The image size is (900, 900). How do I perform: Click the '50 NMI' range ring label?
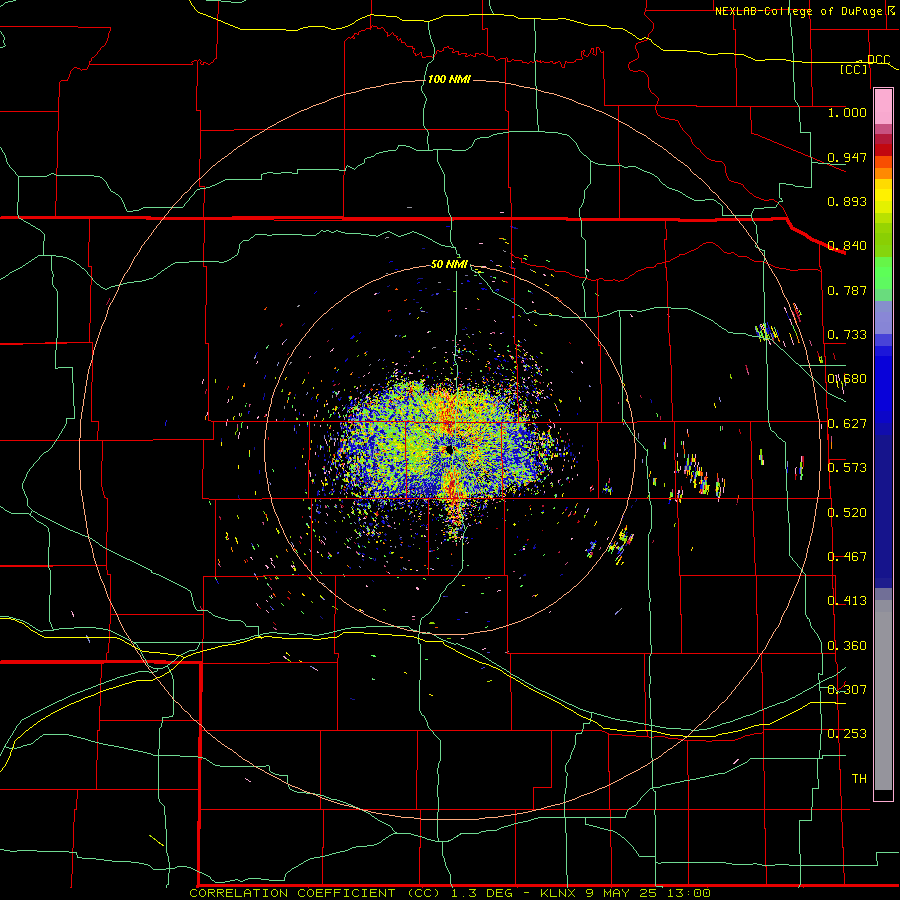[449, 264]
